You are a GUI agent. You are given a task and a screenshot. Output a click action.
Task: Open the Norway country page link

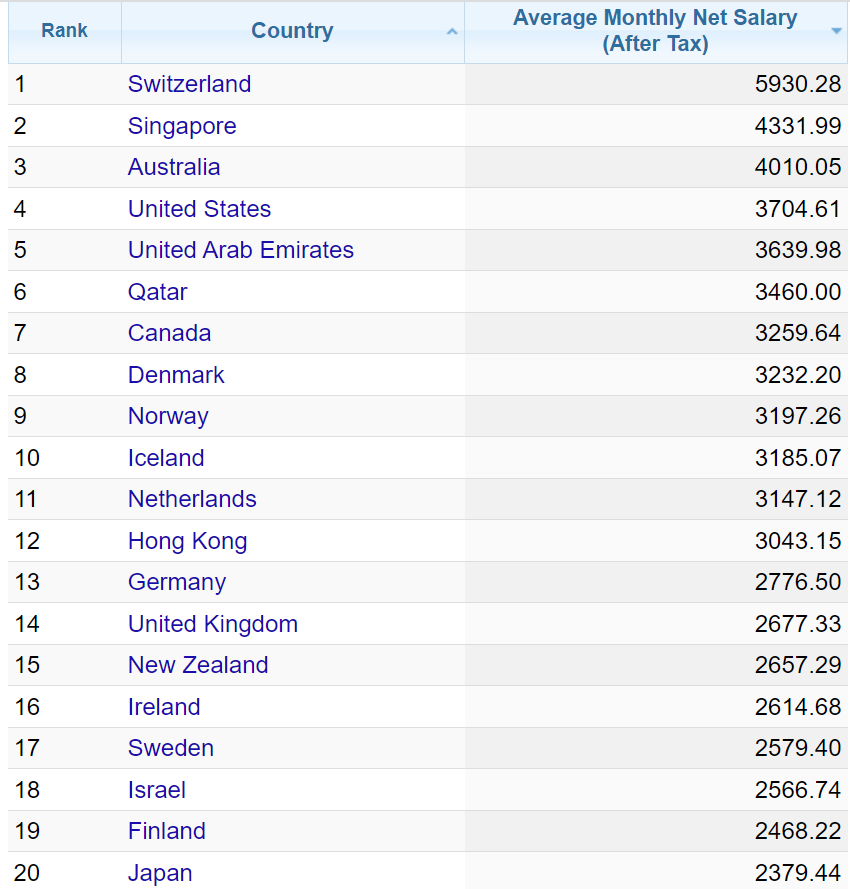click(x=168, y=416)
